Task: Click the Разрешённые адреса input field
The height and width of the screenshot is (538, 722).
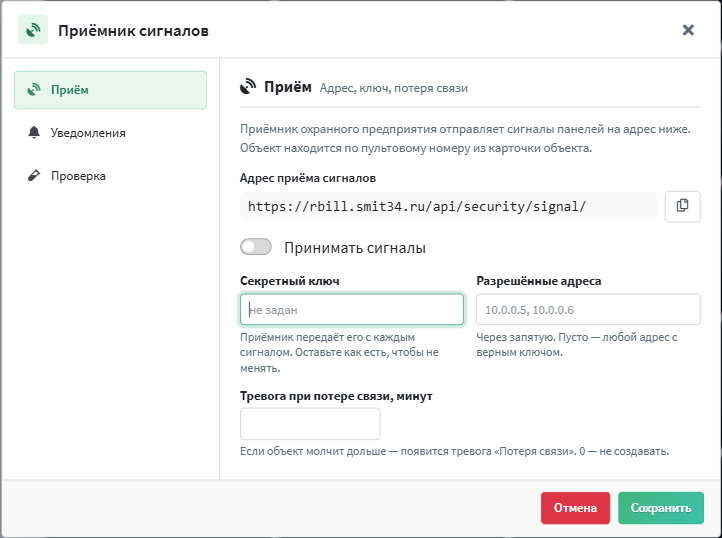Action: pyautogui.click(x=588, y=310)
